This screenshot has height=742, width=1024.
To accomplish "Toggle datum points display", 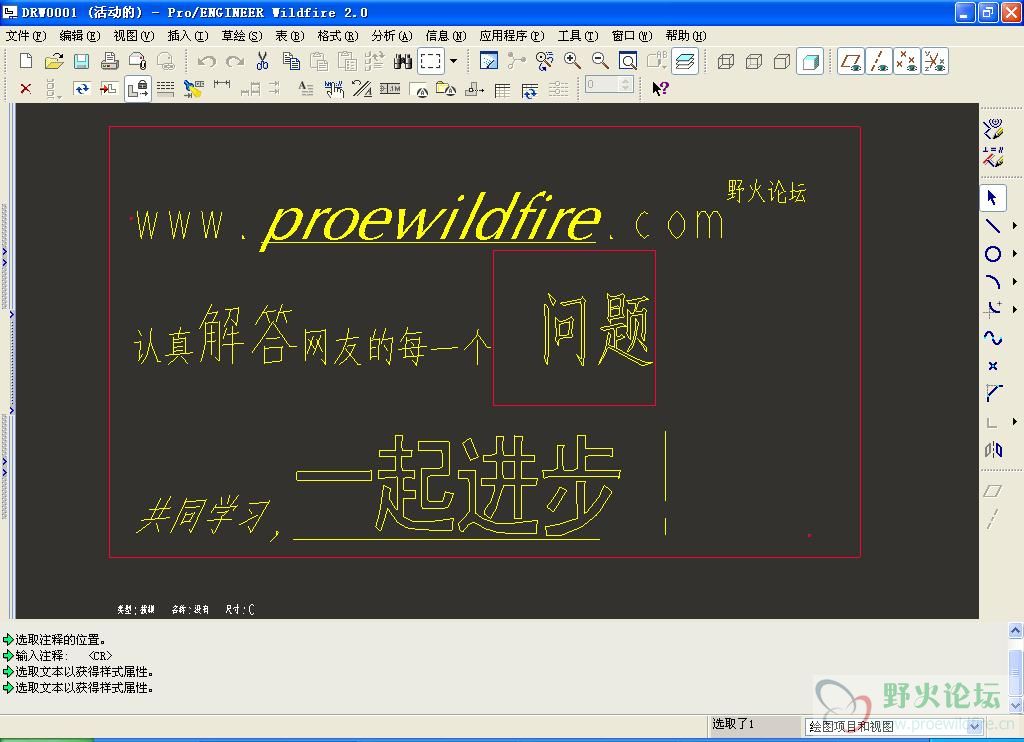I will (907, 61).
